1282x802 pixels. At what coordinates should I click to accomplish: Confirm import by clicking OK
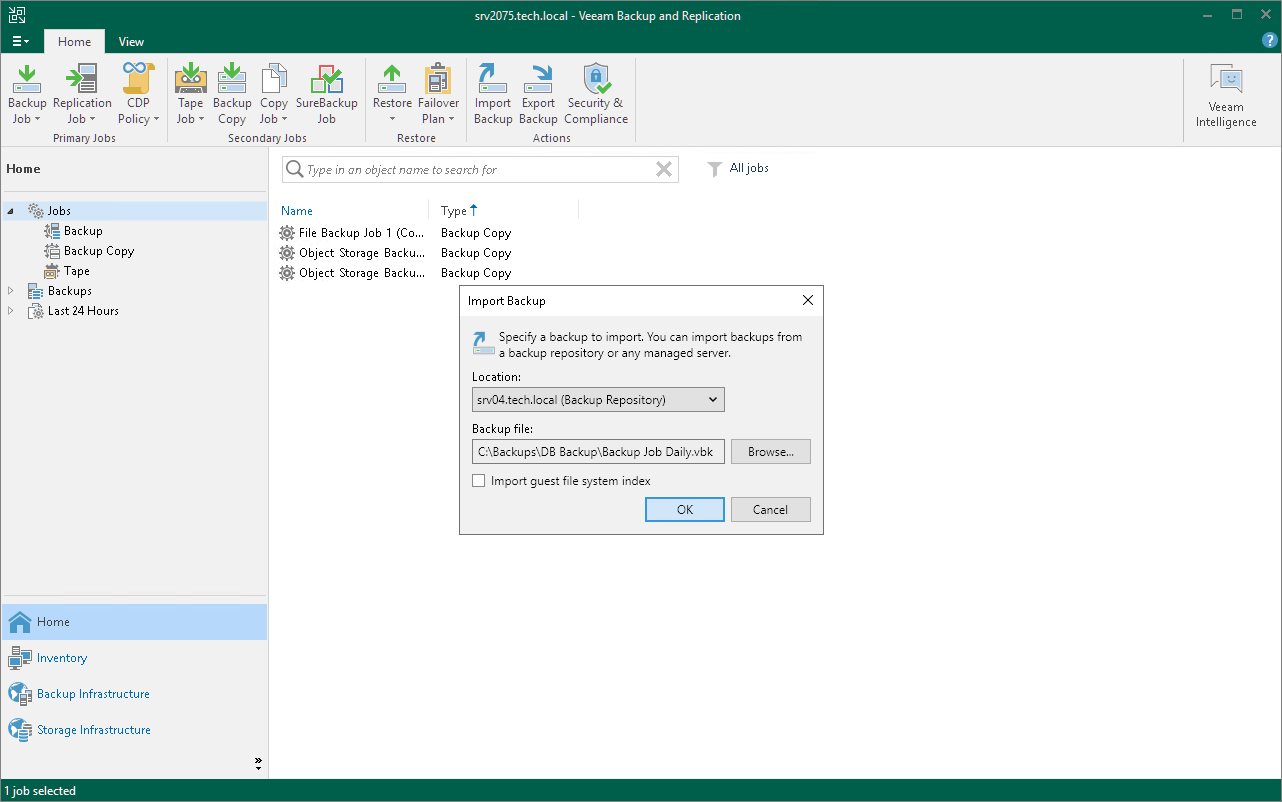(x=684, y=509)
